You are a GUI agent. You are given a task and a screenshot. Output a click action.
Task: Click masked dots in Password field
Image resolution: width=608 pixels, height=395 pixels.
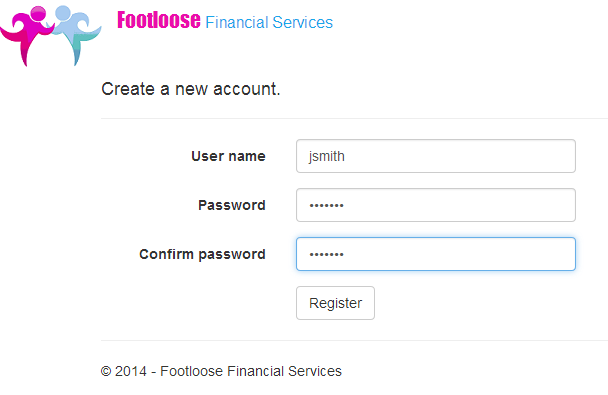click(x=326, y=205)
